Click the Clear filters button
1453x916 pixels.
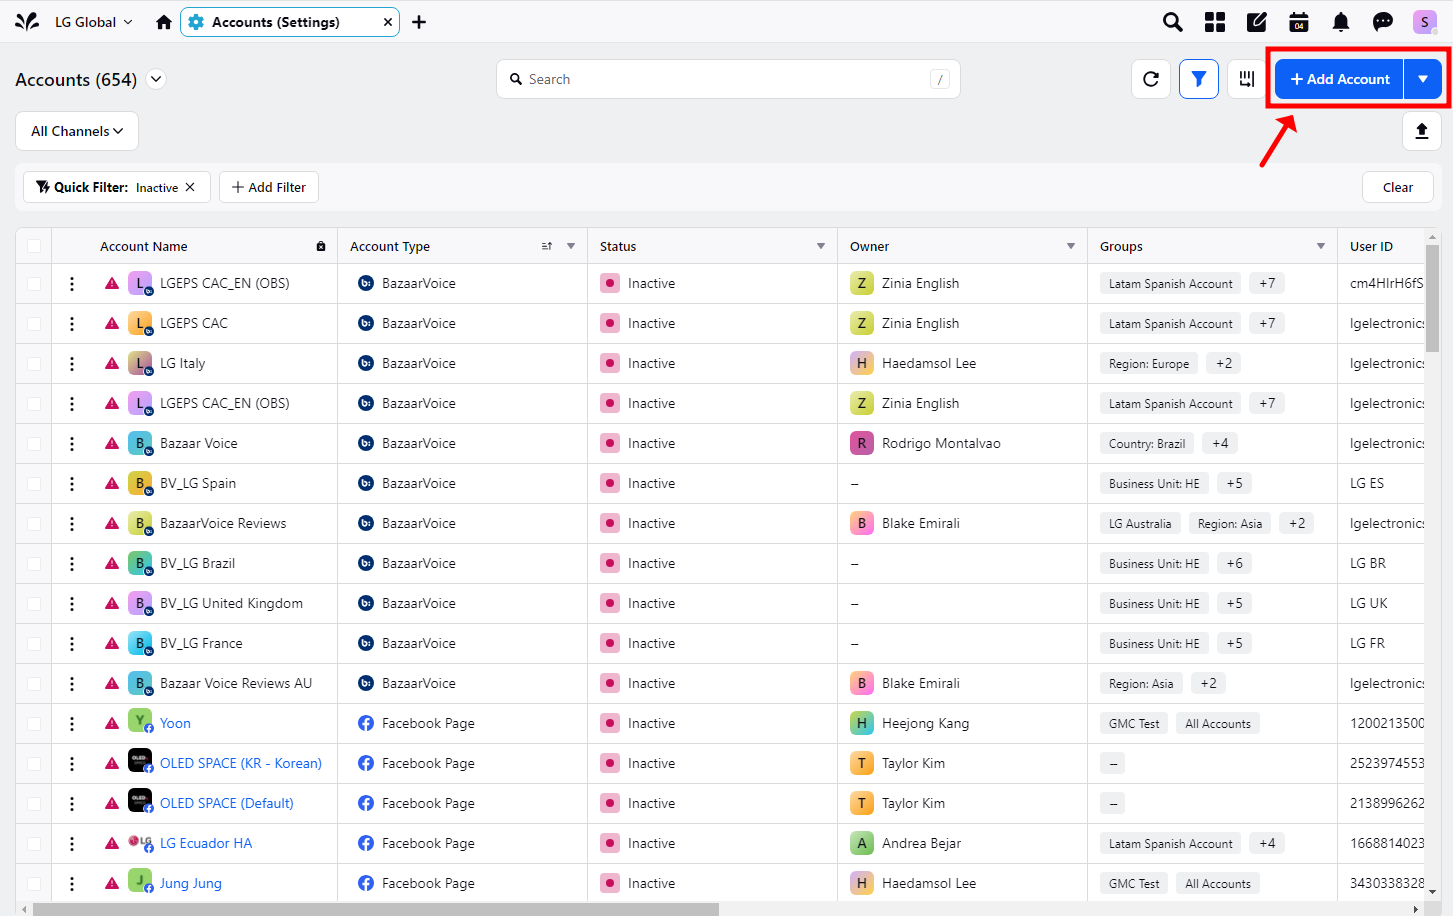1397,187
